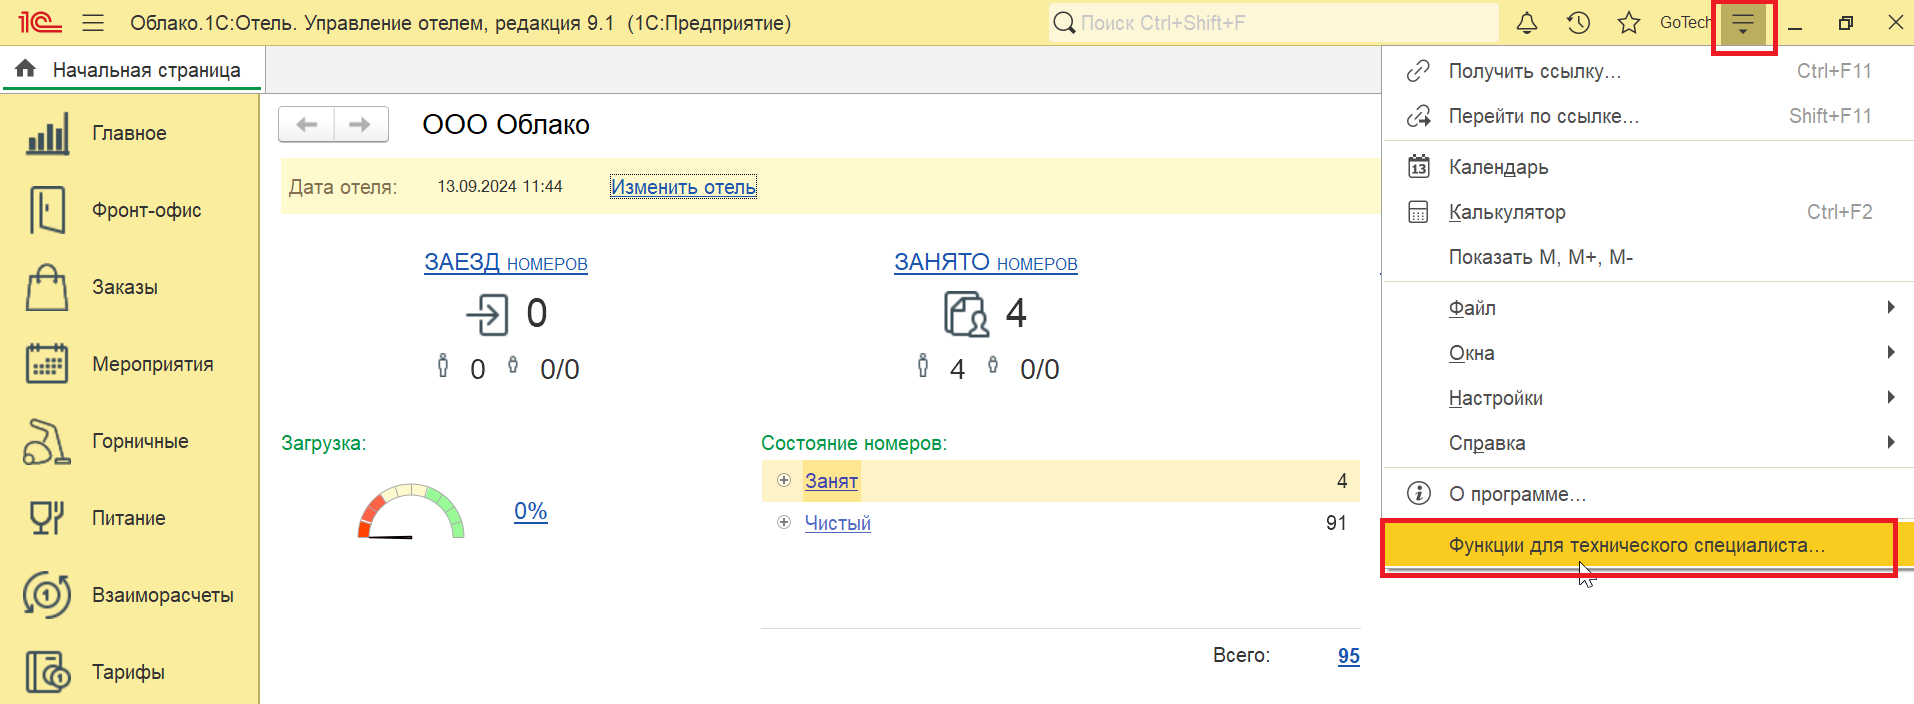Open Фронт-офис door icon
Viewport: 1914px width, 704px height.
[47, 210]
